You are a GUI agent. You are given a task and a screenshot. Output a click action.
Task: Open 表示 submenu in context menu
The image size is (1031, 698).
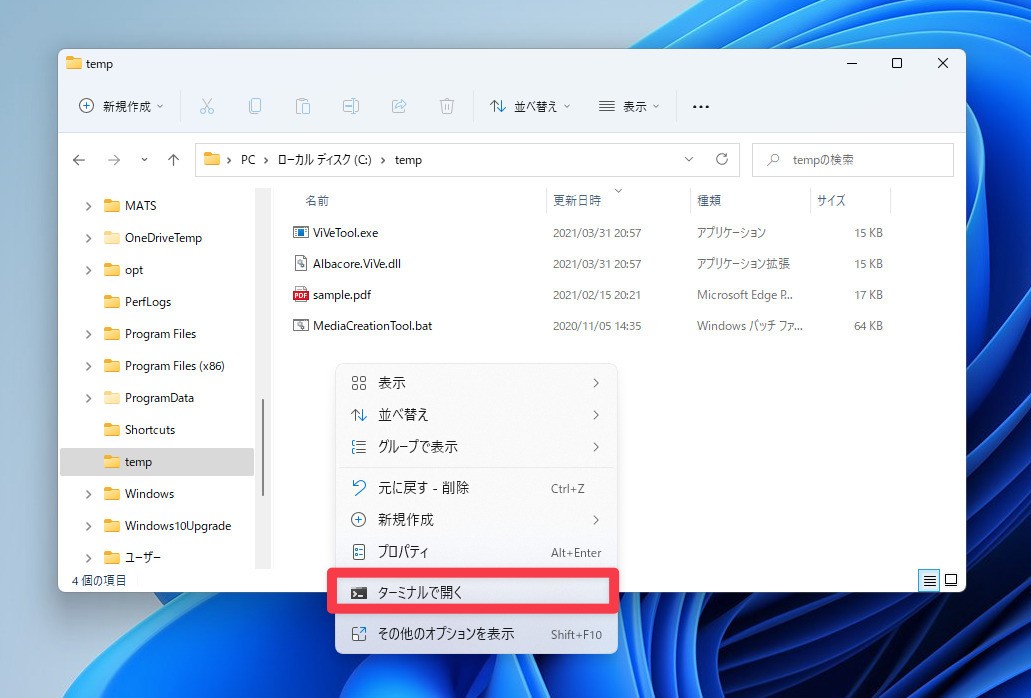click(x=476, y=383)
